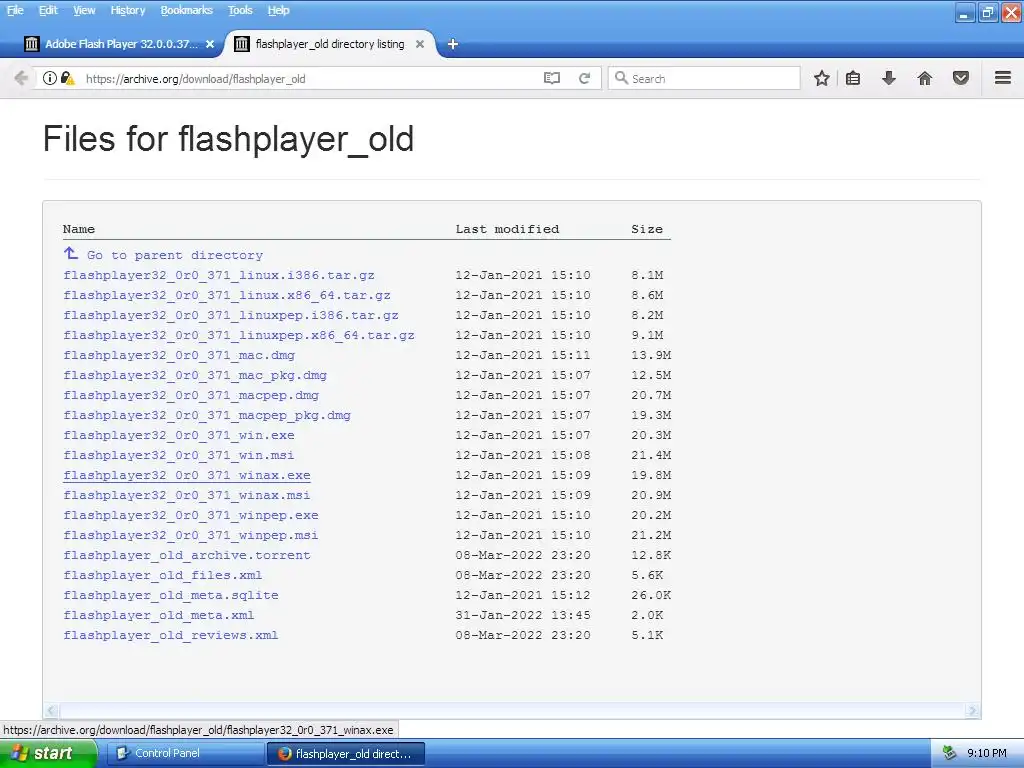Click 'Files for flashplayer_old' heading
The width and height of the screenshot is (1024, 768).
tap(229, 139)
